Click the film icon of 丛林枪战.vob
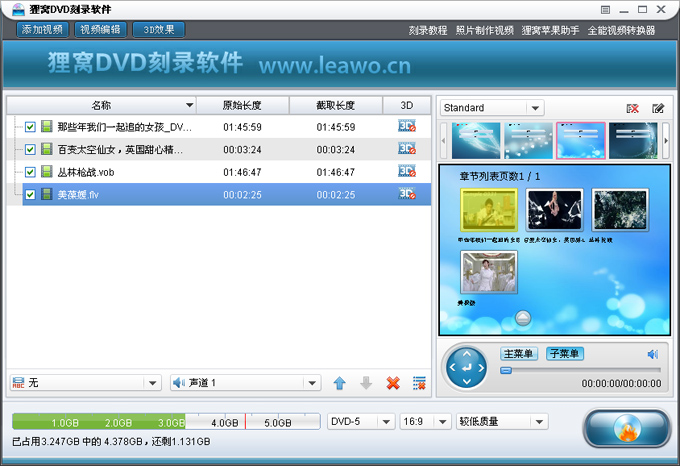The width and height of the screenshot is (680, 466). pos(46,172)
